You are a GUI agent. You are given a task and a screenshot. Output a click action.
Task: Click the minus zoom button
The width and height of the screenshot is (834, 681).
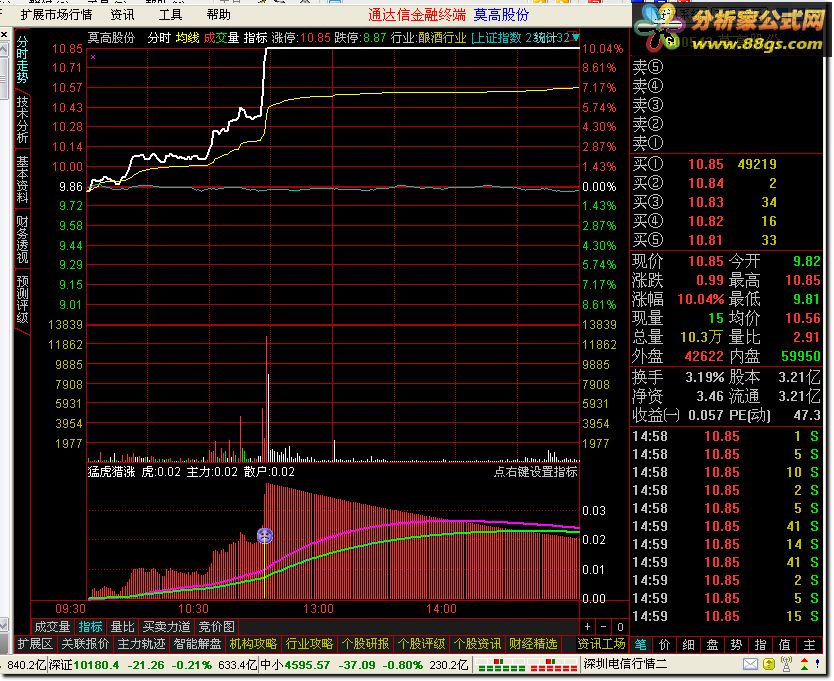tap(603, 627)
